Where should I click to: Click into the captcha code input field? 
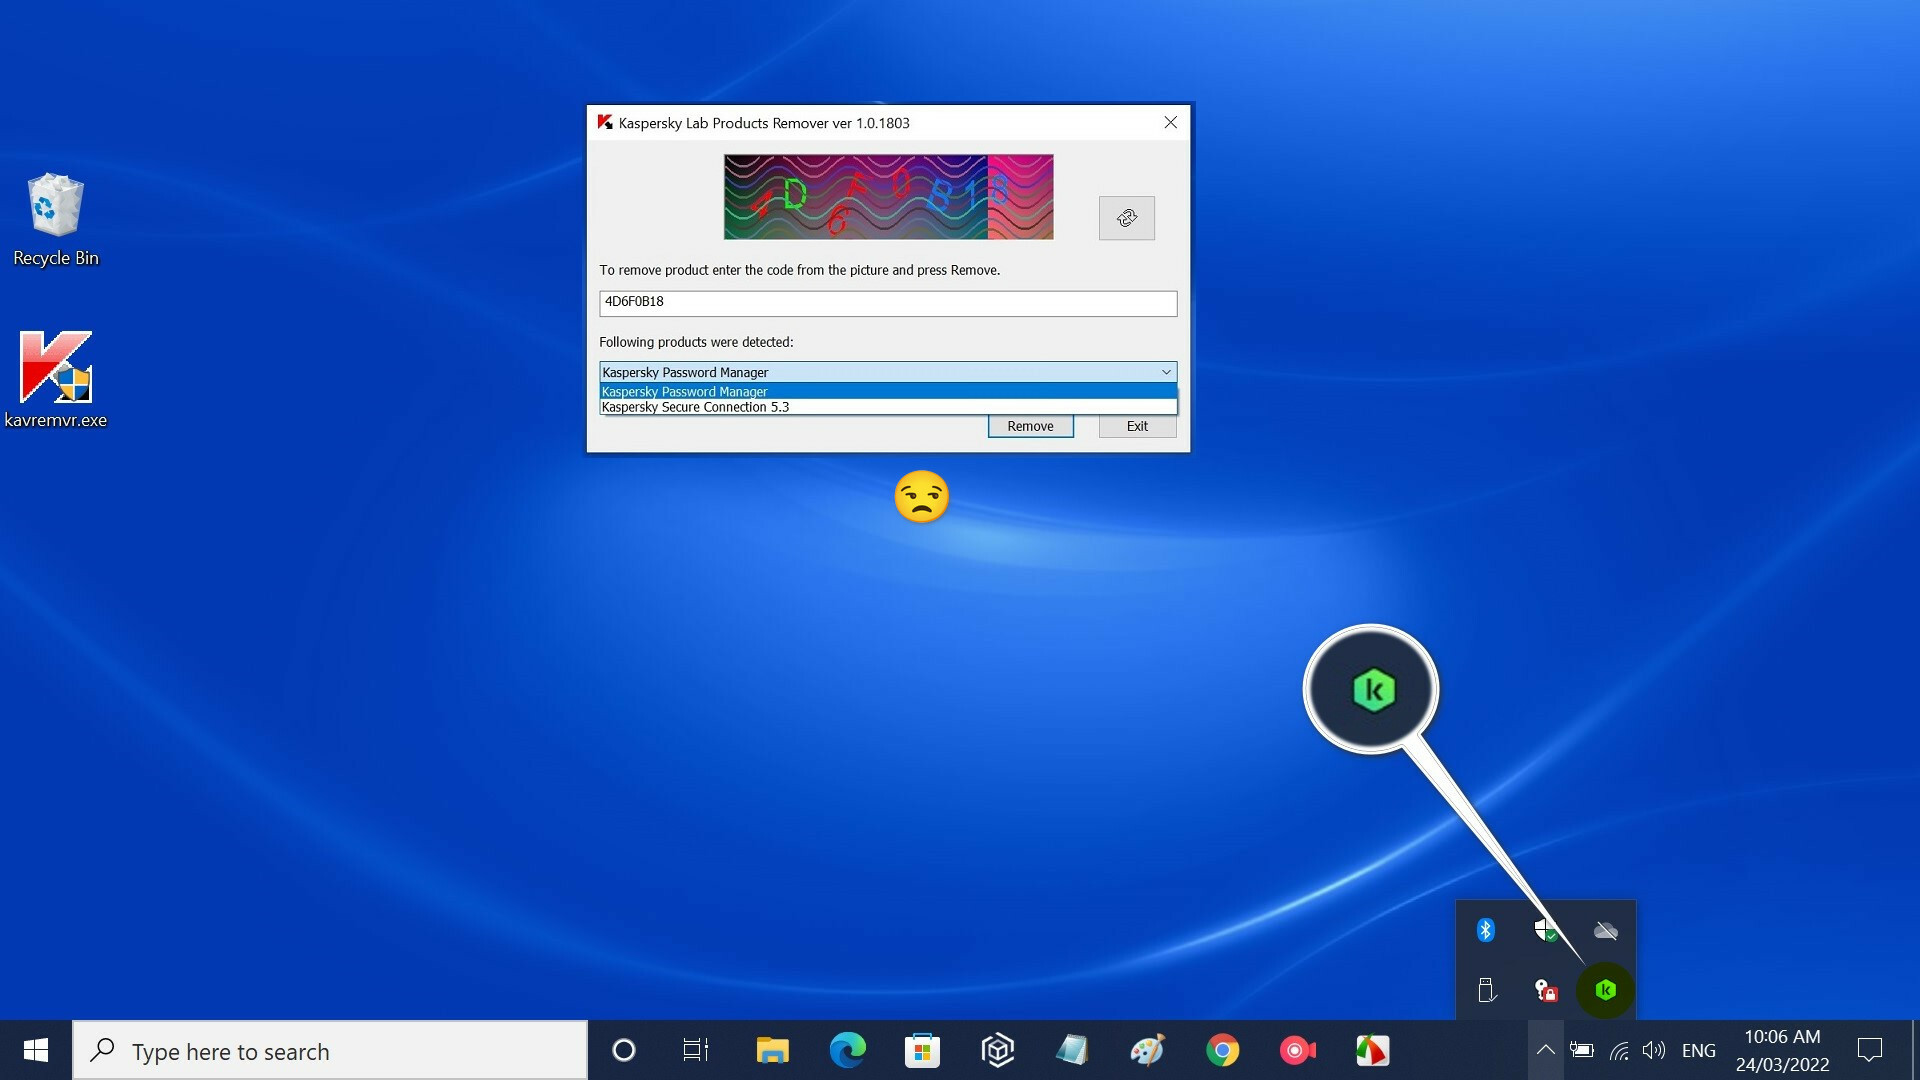[x=888, y=303]
